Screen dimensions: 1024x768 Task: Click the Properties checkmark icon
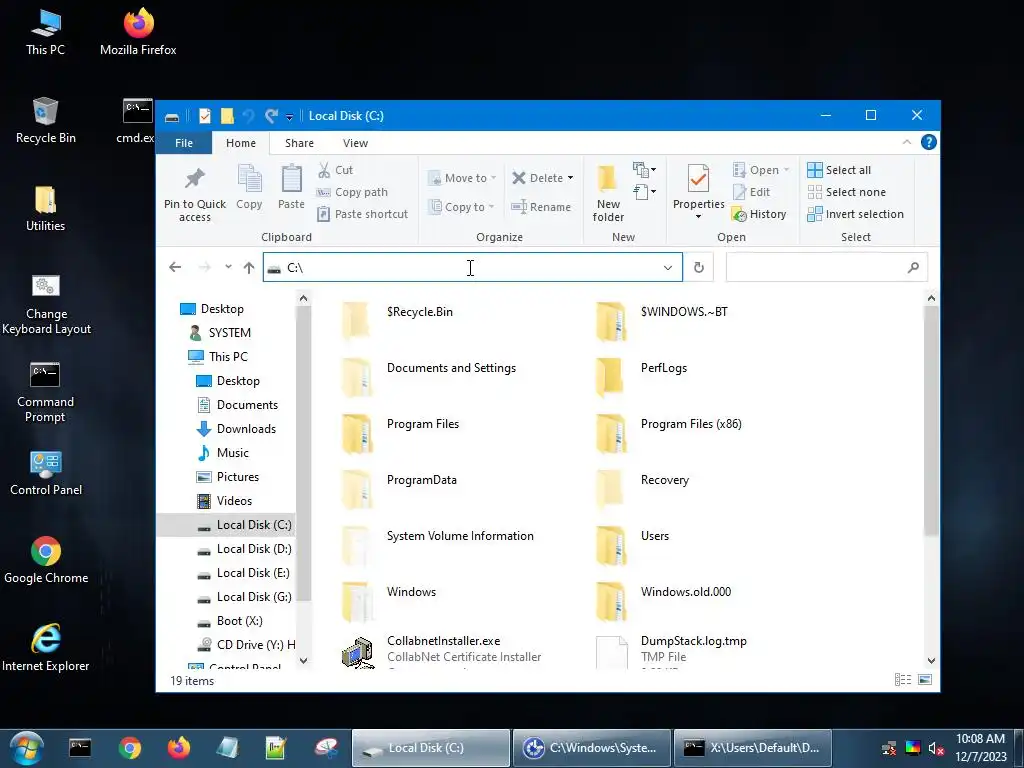coord(698,179)
